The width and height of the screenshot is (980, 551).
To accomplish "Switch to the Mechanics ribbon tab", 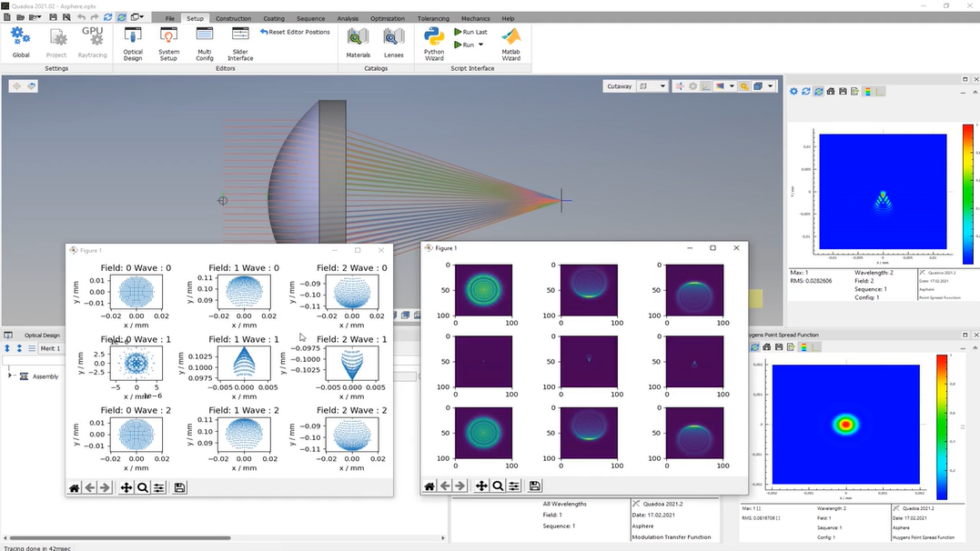I will tap(476, 19).
